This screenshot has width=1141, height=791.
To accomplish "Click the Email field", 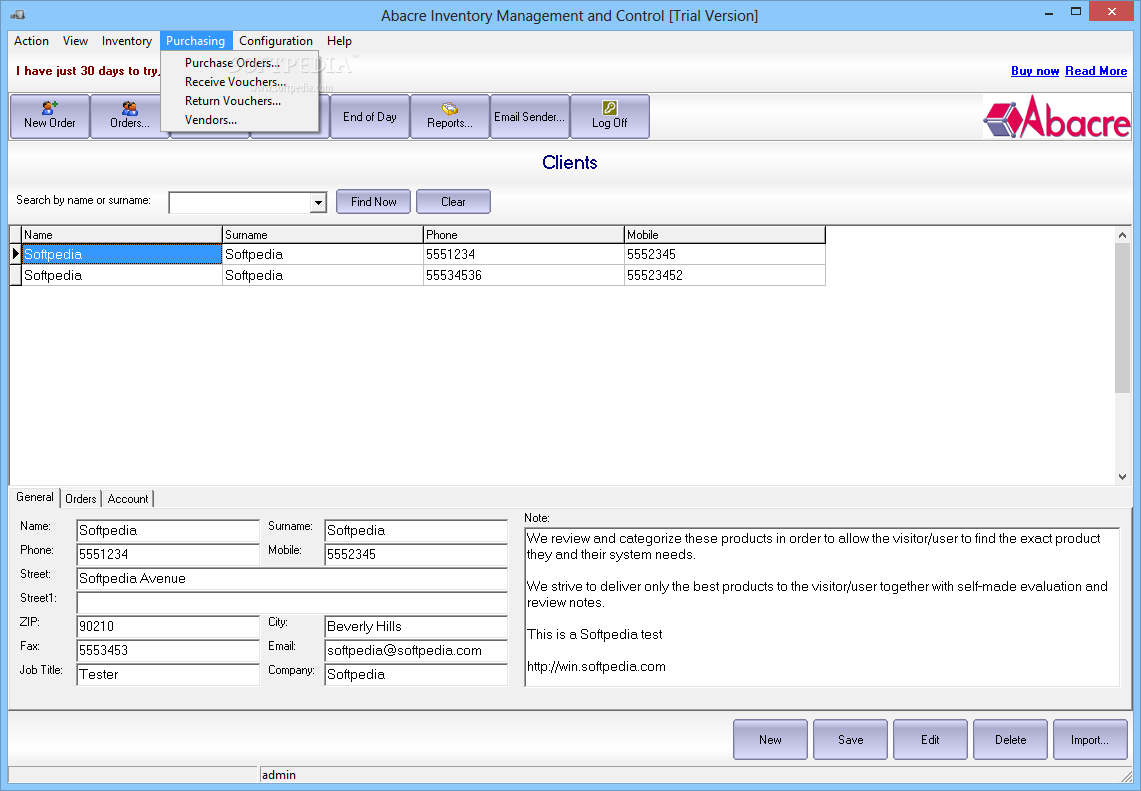I will click(x=416, y=651).
